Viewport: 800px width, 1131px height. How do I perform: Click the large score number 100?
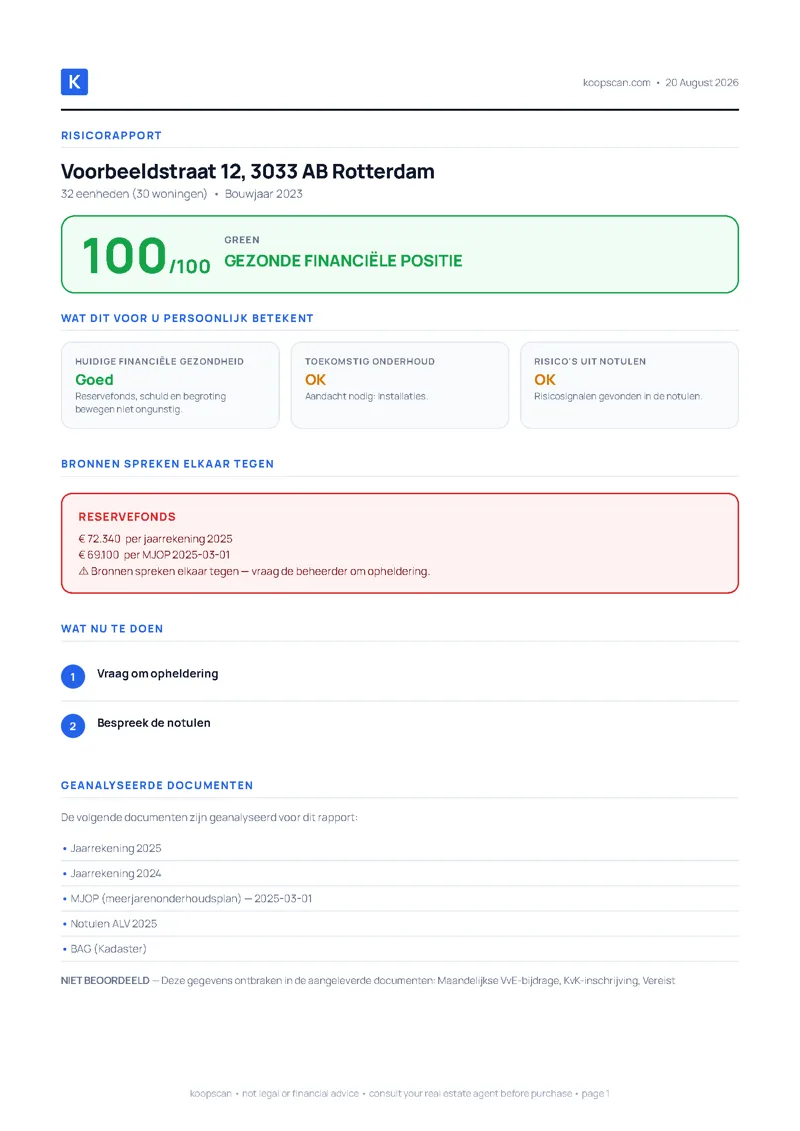click(125, 256)
